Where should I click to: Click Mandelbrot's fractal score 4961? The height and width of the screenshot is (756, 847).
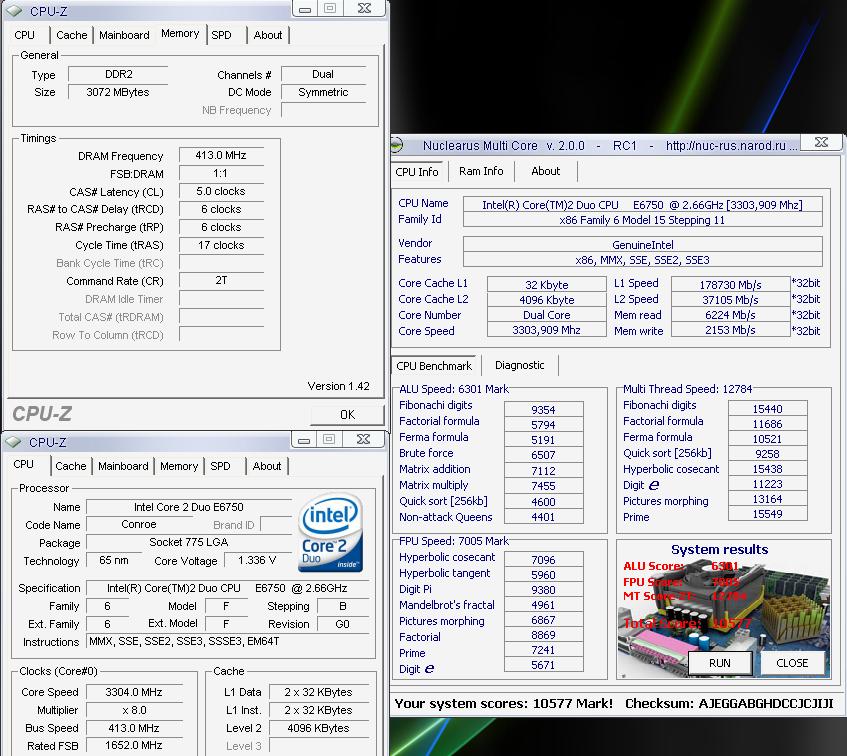[543, 605]
